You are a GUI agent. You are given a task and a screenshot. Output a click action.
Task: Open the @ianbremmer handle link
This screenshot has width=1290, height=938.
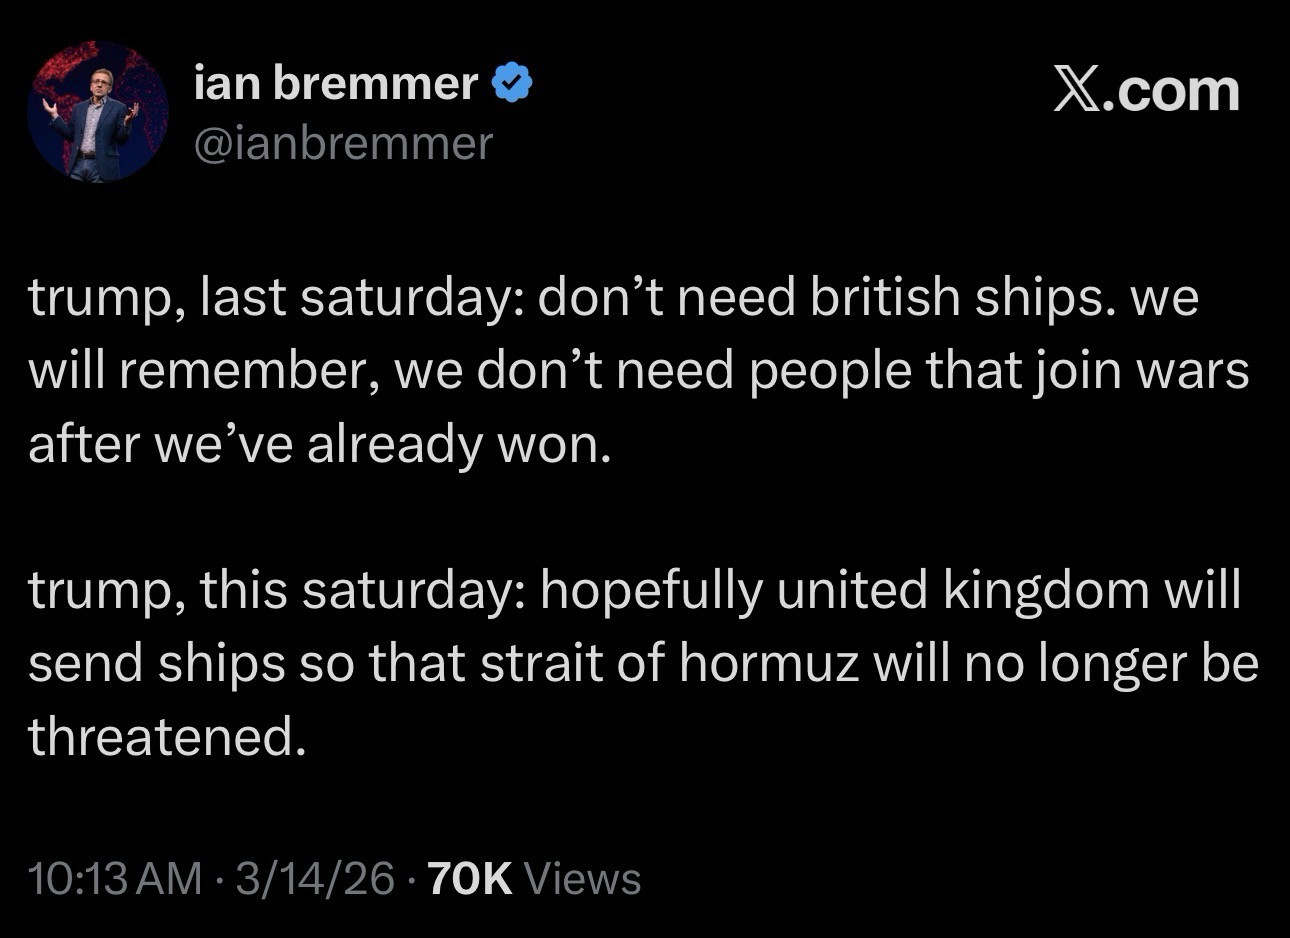point(343,143)
